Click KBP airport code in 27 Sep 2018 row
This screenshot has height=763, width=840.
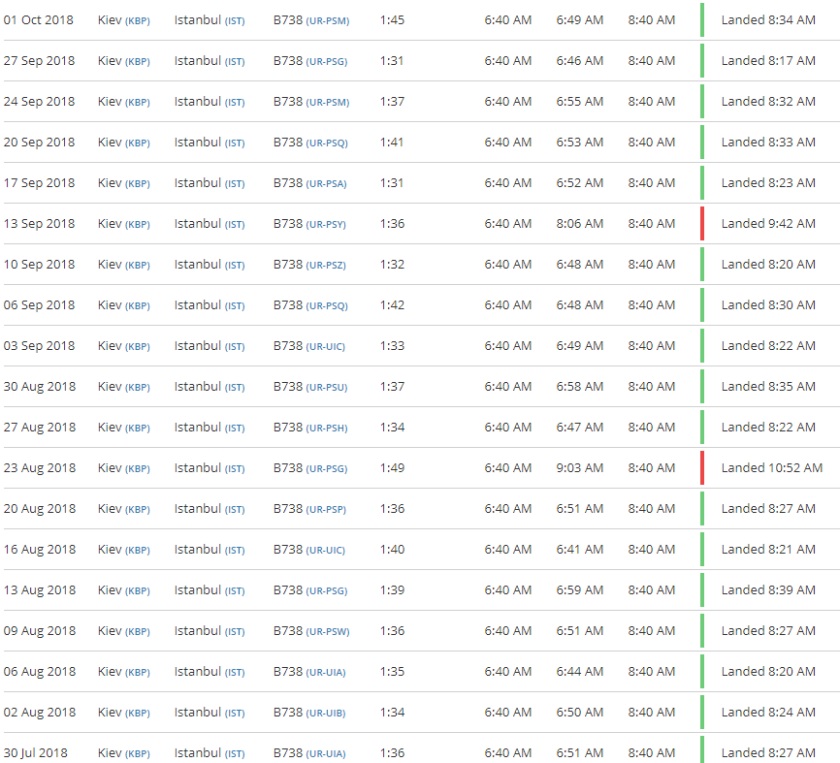point(137,62)
